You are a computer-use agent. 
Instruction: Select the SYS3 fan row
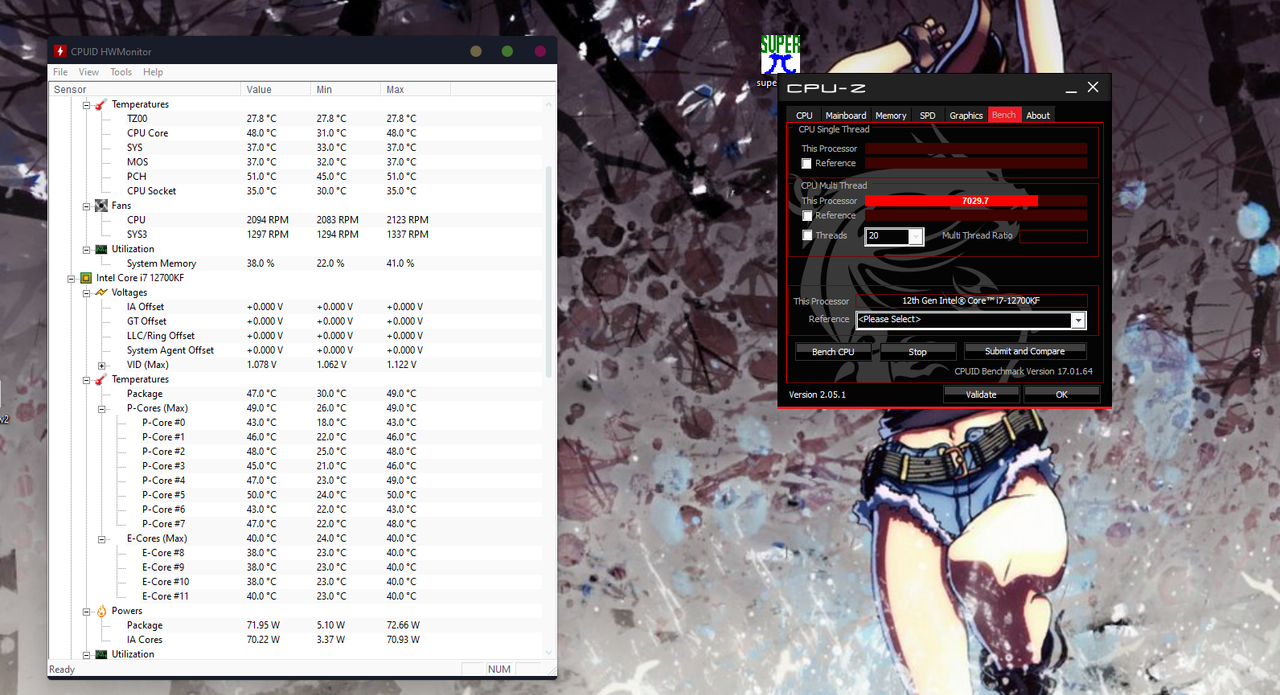coord(296,235)
